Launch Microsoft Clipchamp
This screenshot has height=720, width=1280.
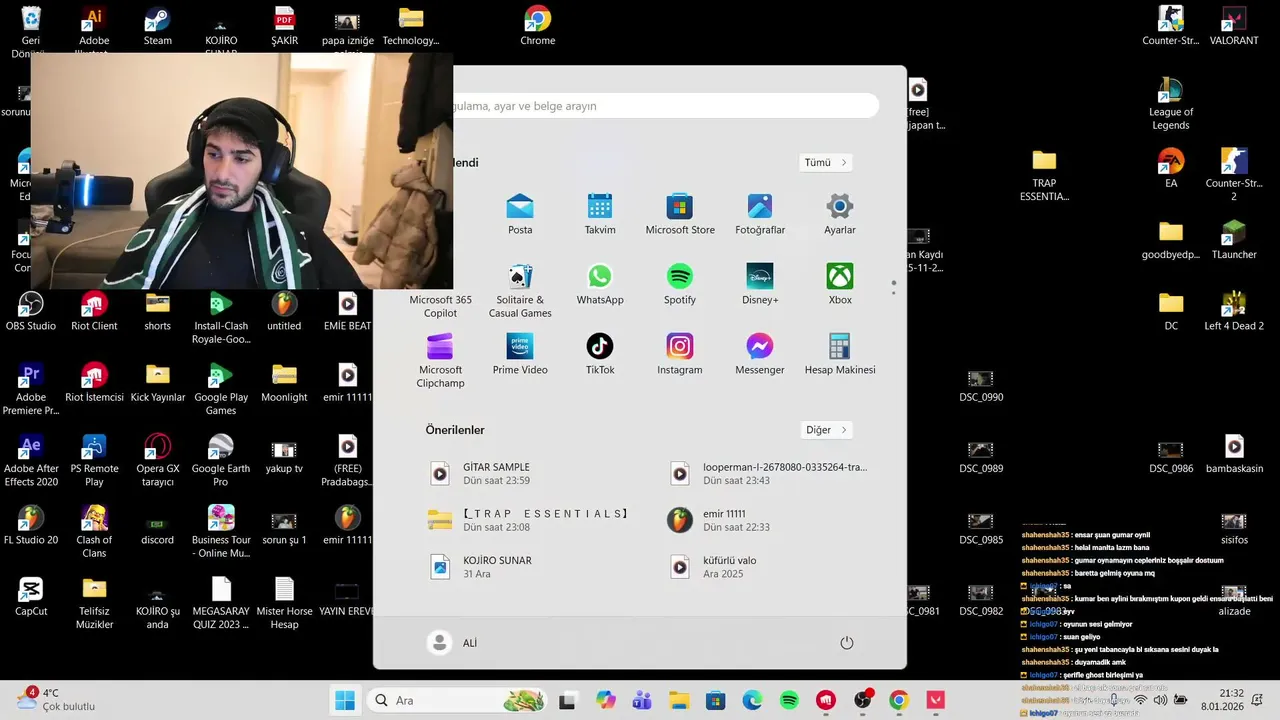pos(440,360)
